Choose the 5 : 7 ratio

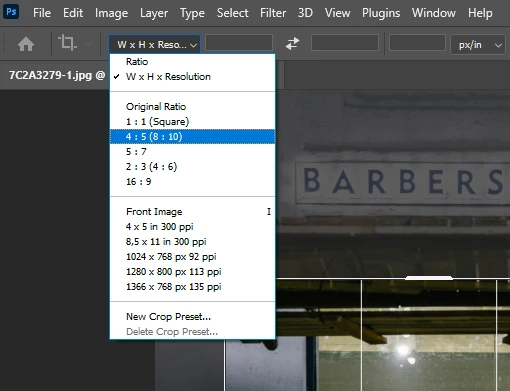193,152
